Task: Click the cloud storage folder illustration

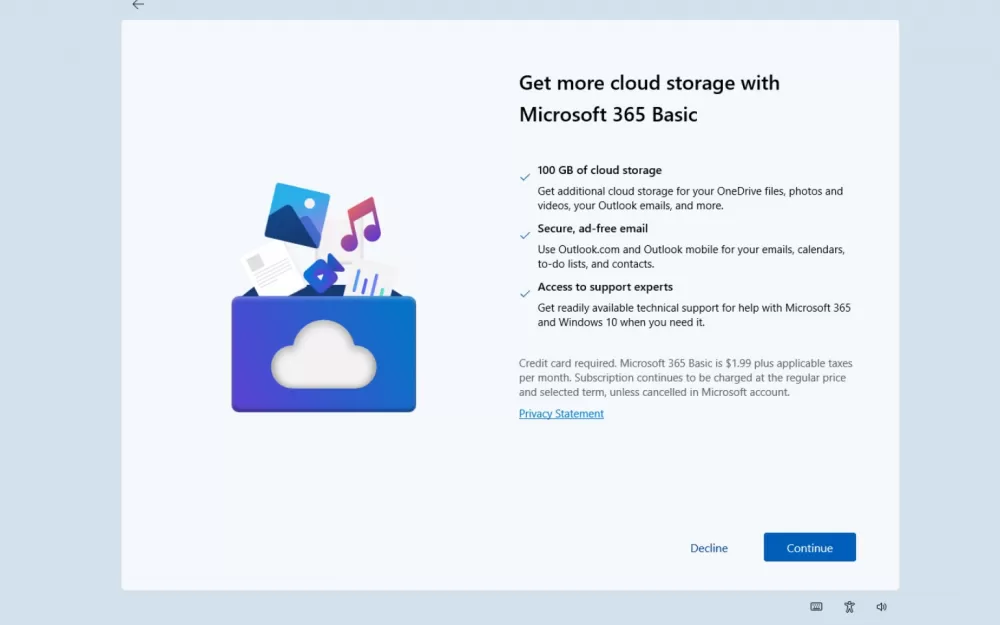Action: (x=323, y=297)
